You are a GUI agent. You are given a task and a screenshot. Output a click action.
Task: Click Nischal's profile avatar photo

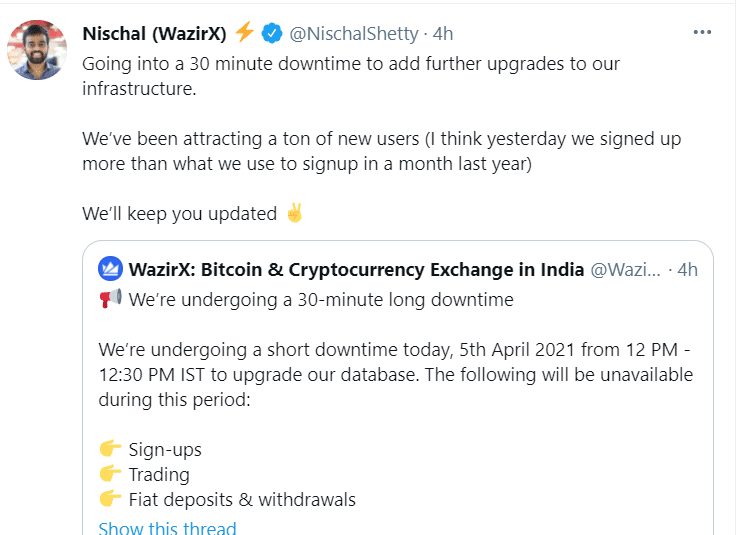pos(38,49)
